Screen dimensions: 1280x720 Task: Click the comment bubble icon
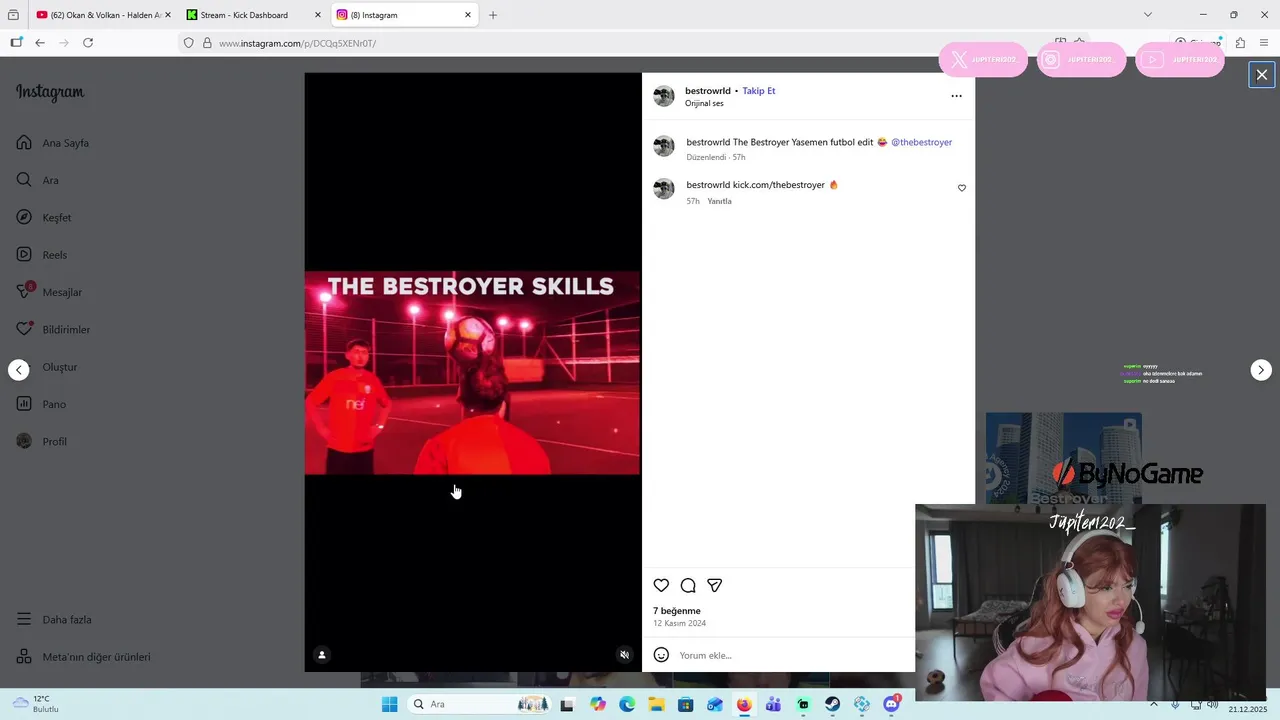[x=688, y=586]
